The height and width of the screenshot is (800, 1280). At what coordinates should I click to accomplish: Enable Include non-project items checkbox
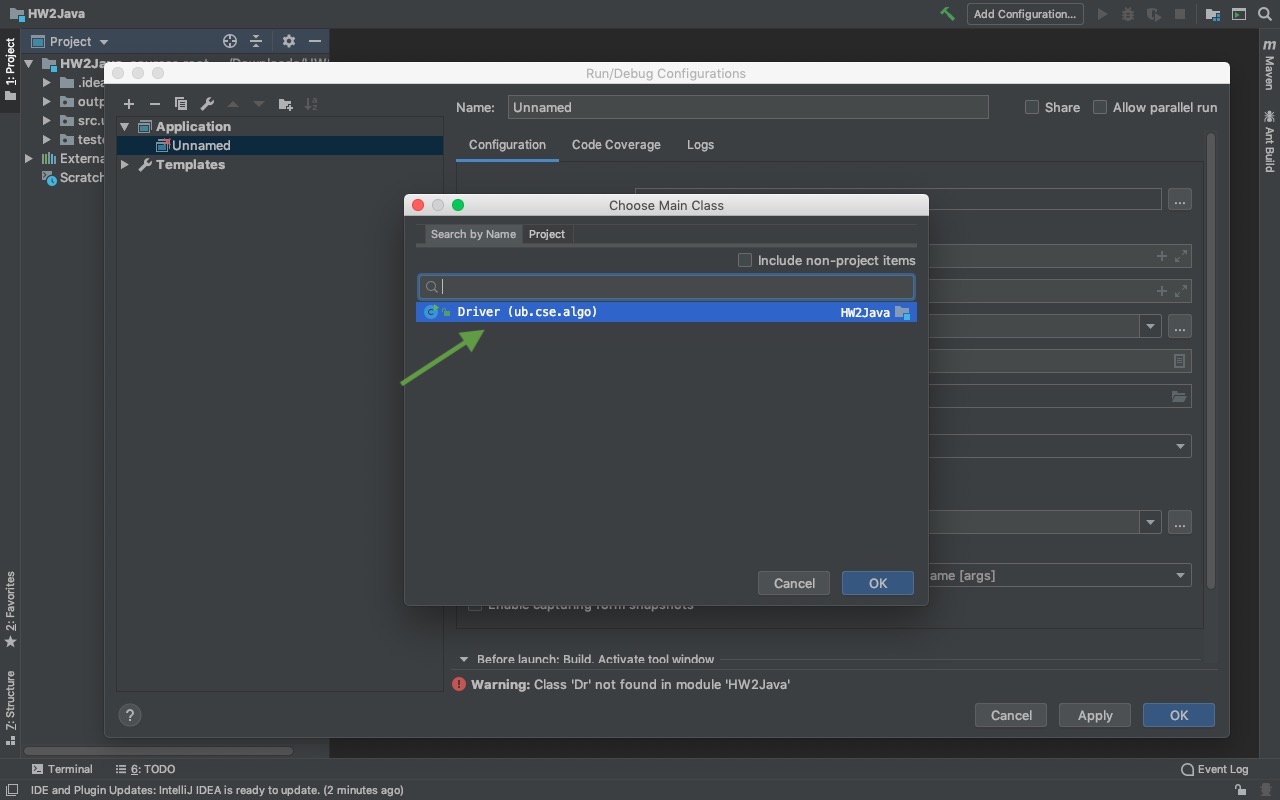click(x=745, y=260)
